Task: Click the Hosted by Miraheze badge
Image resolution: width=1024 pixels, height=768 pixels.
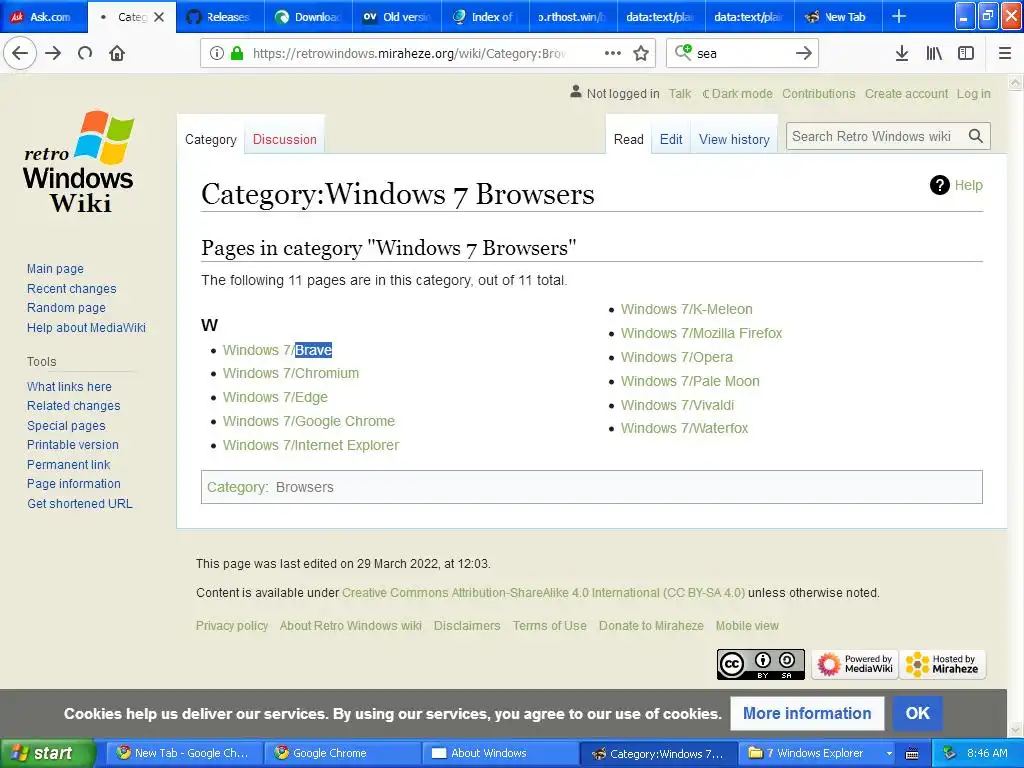Action: point(942,664)
